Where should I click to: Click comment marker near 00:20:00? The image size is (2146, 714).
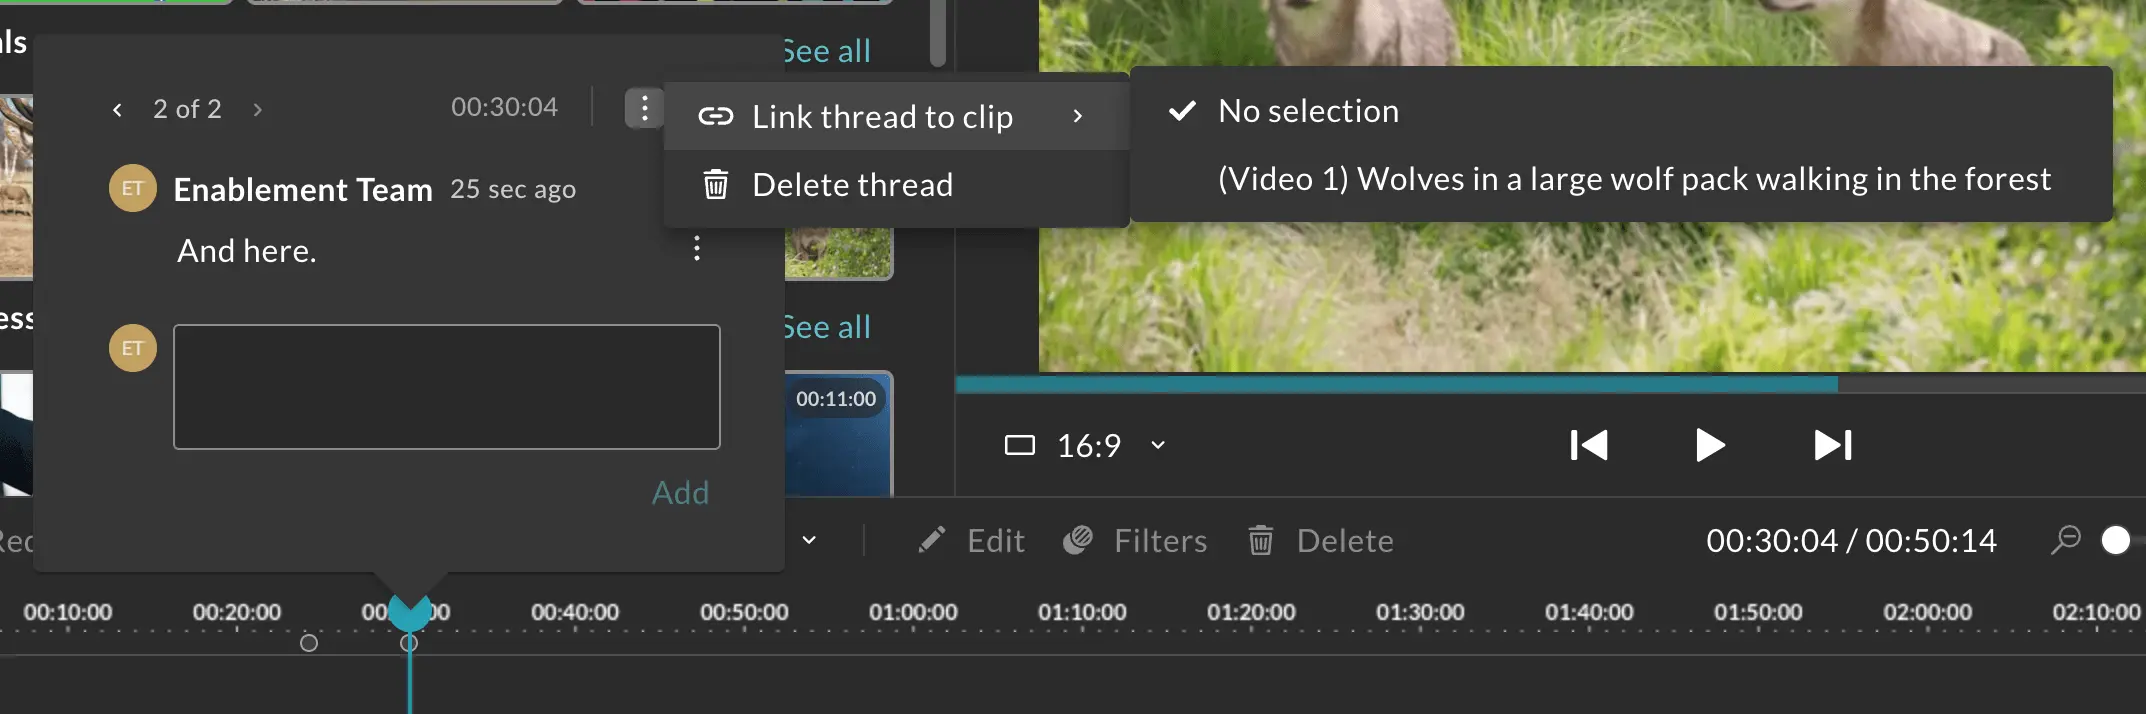click(x=309, y=643)
